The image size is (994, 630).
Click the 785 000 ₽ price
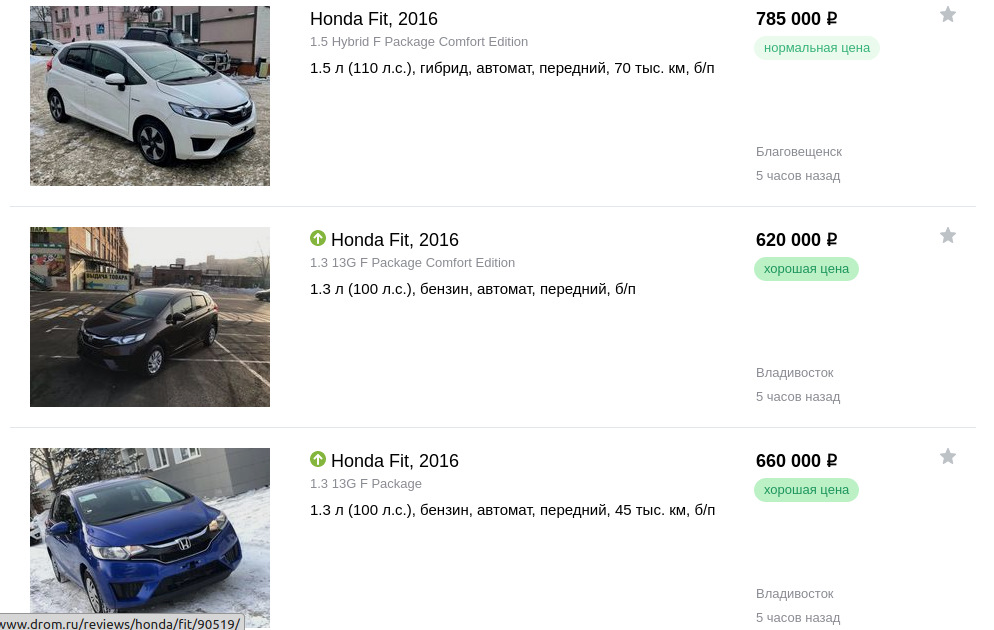click(x=796, y=19)
